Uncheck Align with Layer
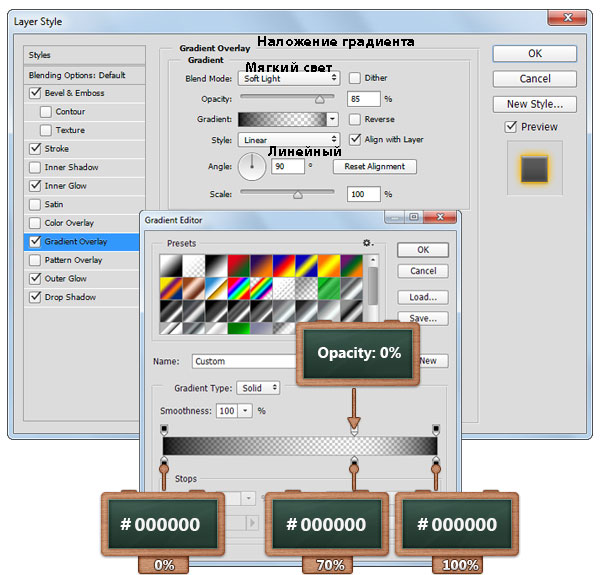600x575 pixels. pos(355,139)
